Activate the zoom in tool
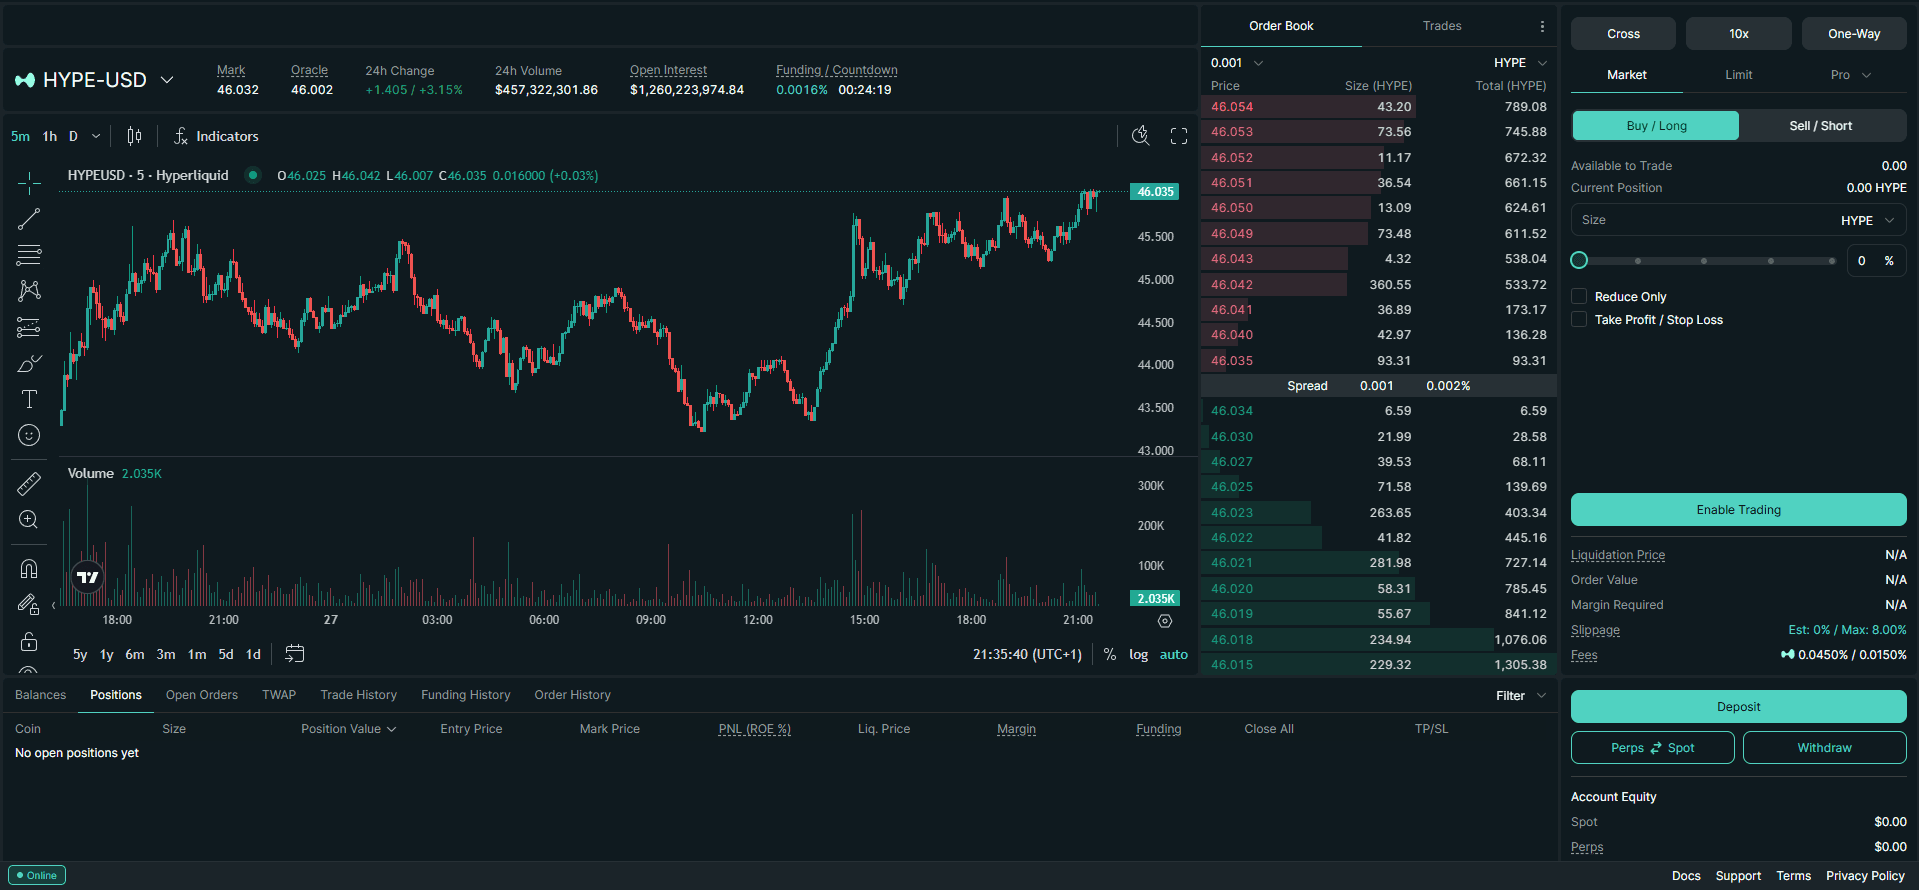 coord(29,520)
